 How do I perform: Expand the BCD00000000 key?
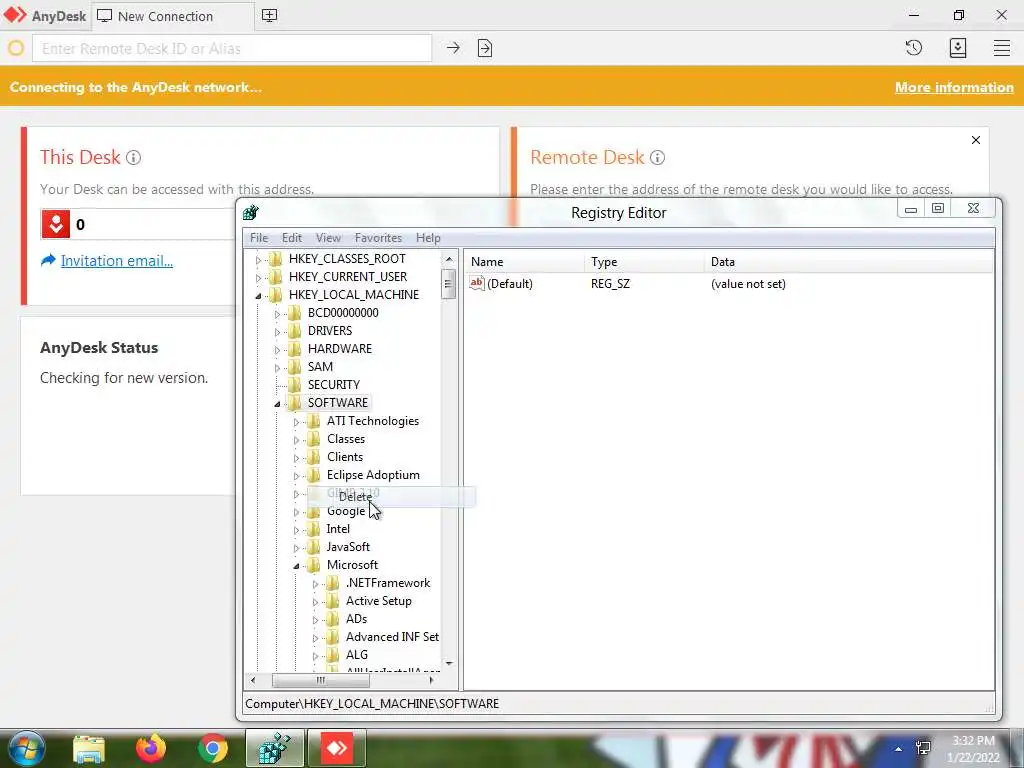click(x=277, y=314)
